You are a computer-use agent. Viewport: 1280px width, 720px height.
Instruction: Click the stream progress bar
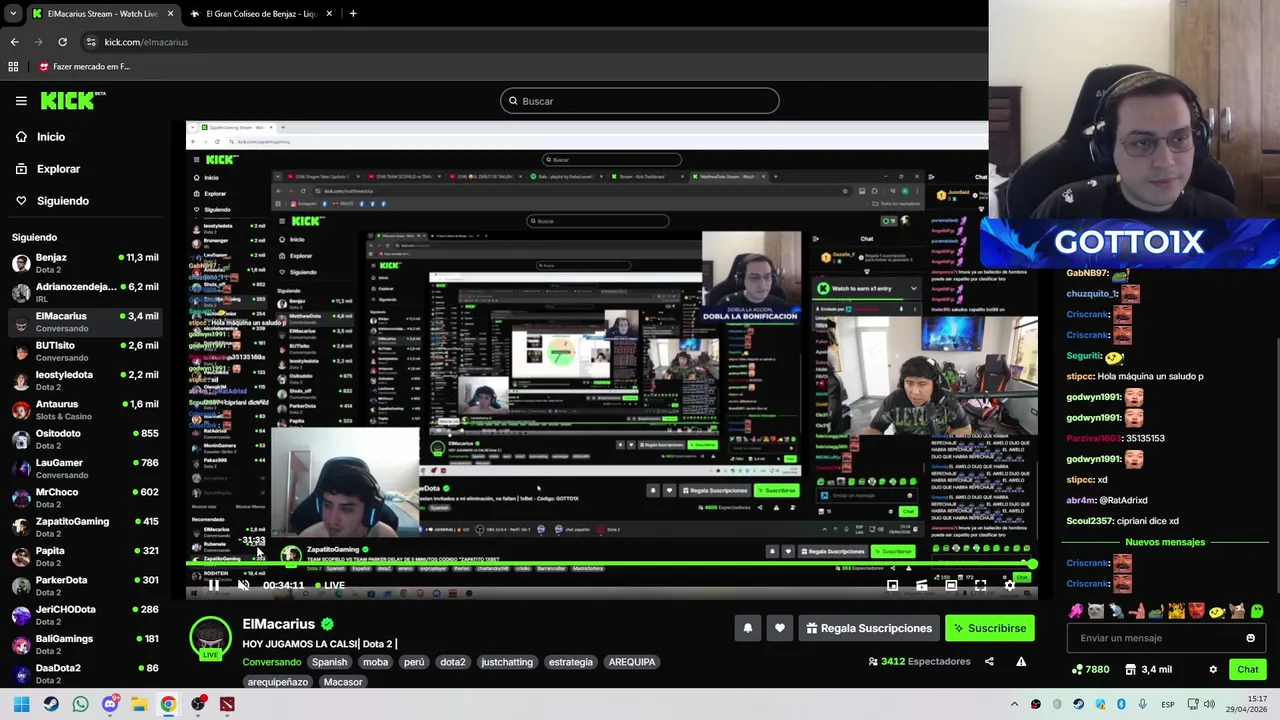pyautogui.click(x=611, y=565)
